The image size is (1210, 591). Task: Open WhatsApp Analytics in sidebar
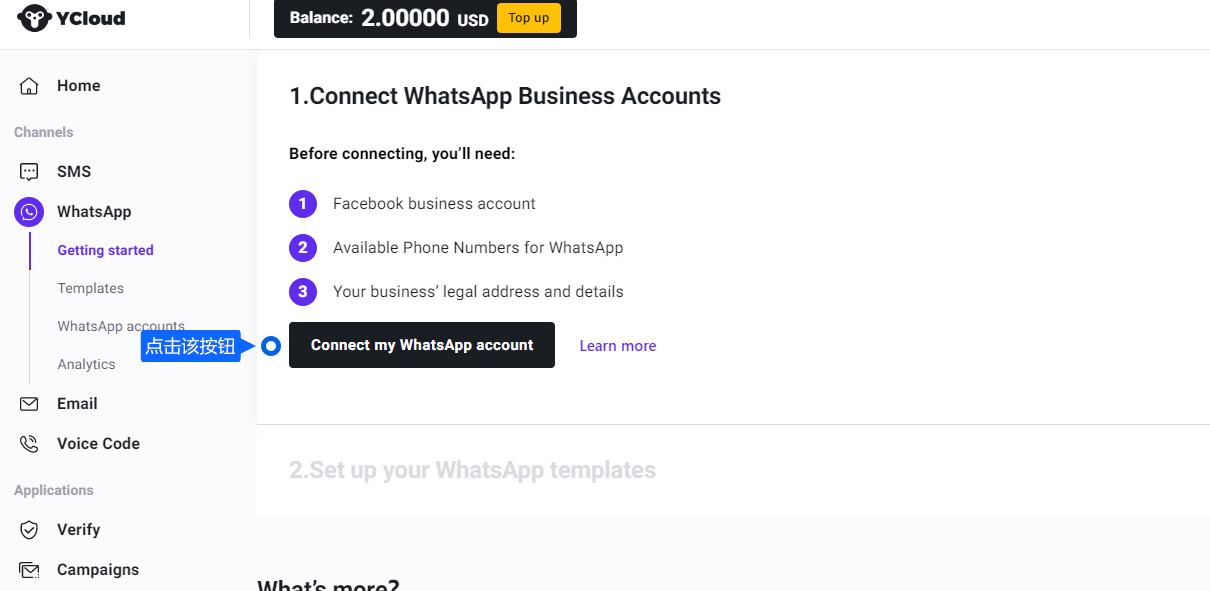point(86,364)
